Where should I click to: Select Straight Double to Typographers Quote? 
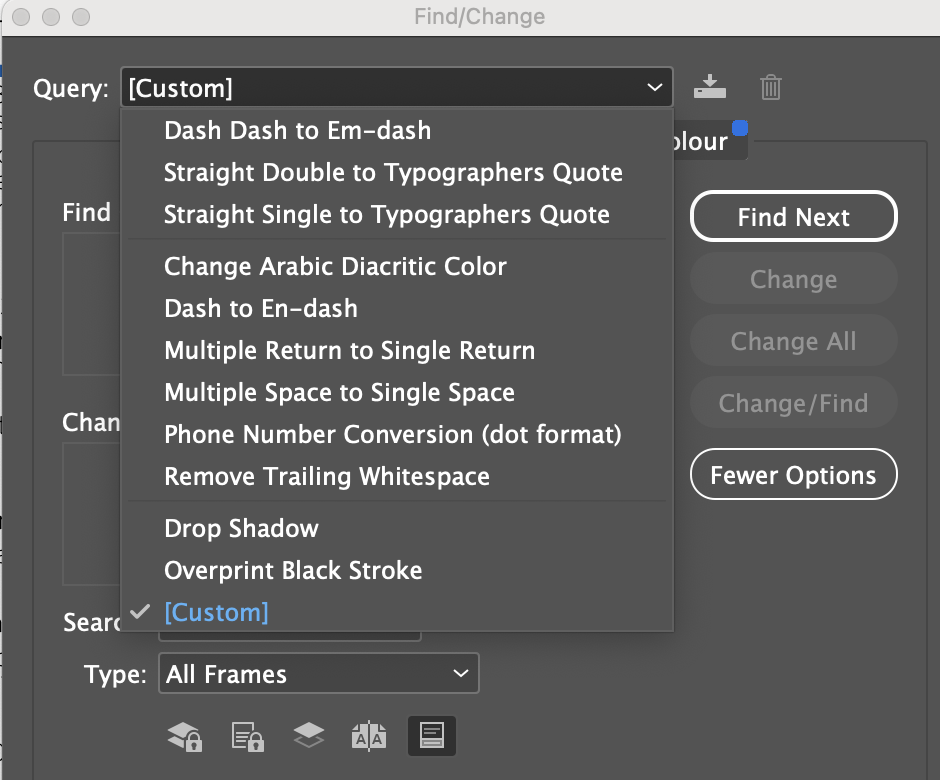[393, 172]
